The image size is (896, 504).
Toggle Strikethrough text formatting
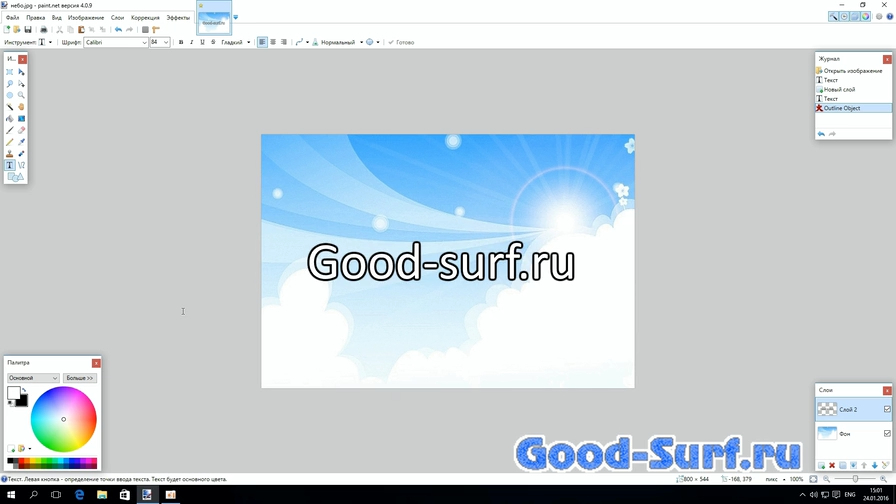coord(213,42)
